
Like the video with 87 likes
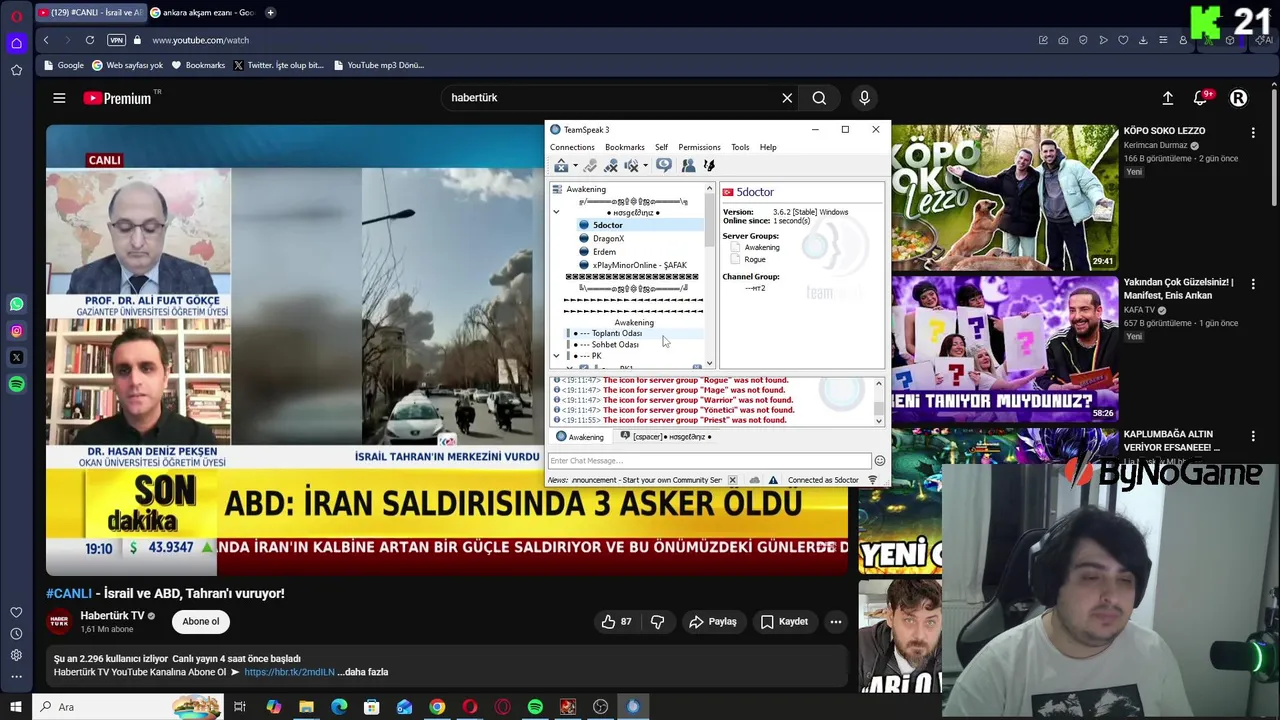click(x=615, y=621)
